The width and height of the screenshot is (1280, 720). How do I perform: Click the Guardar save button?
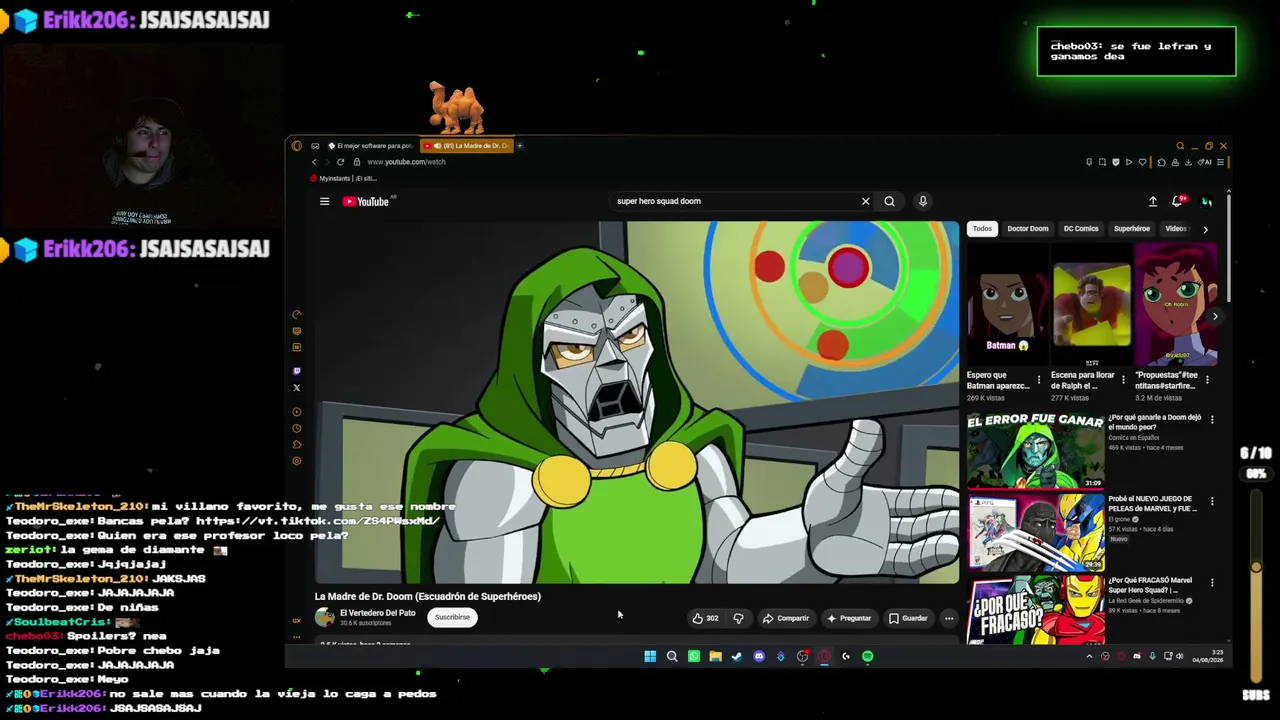point(909,618)
